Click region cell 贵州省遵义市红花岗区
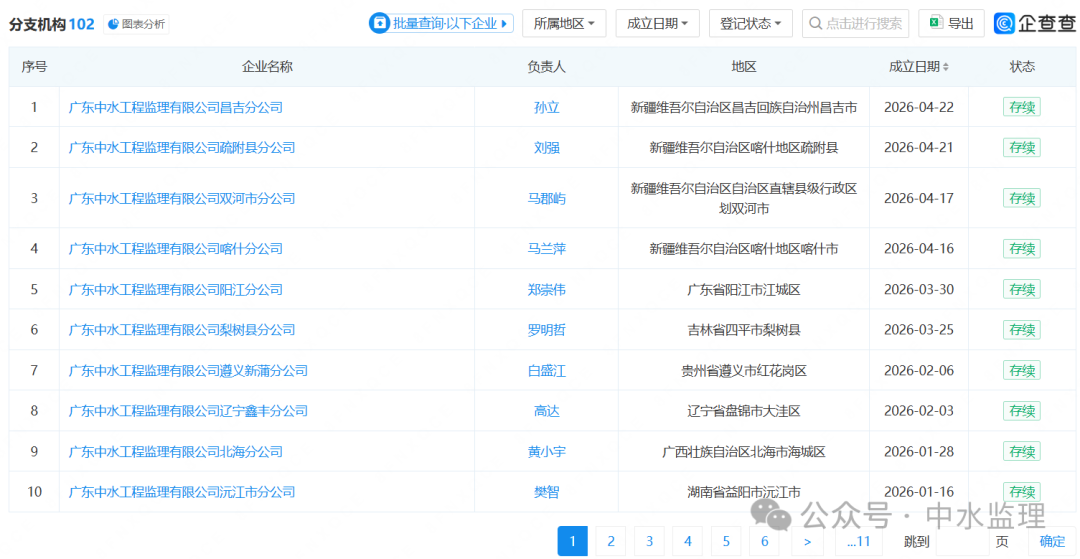 click(744, 371)
